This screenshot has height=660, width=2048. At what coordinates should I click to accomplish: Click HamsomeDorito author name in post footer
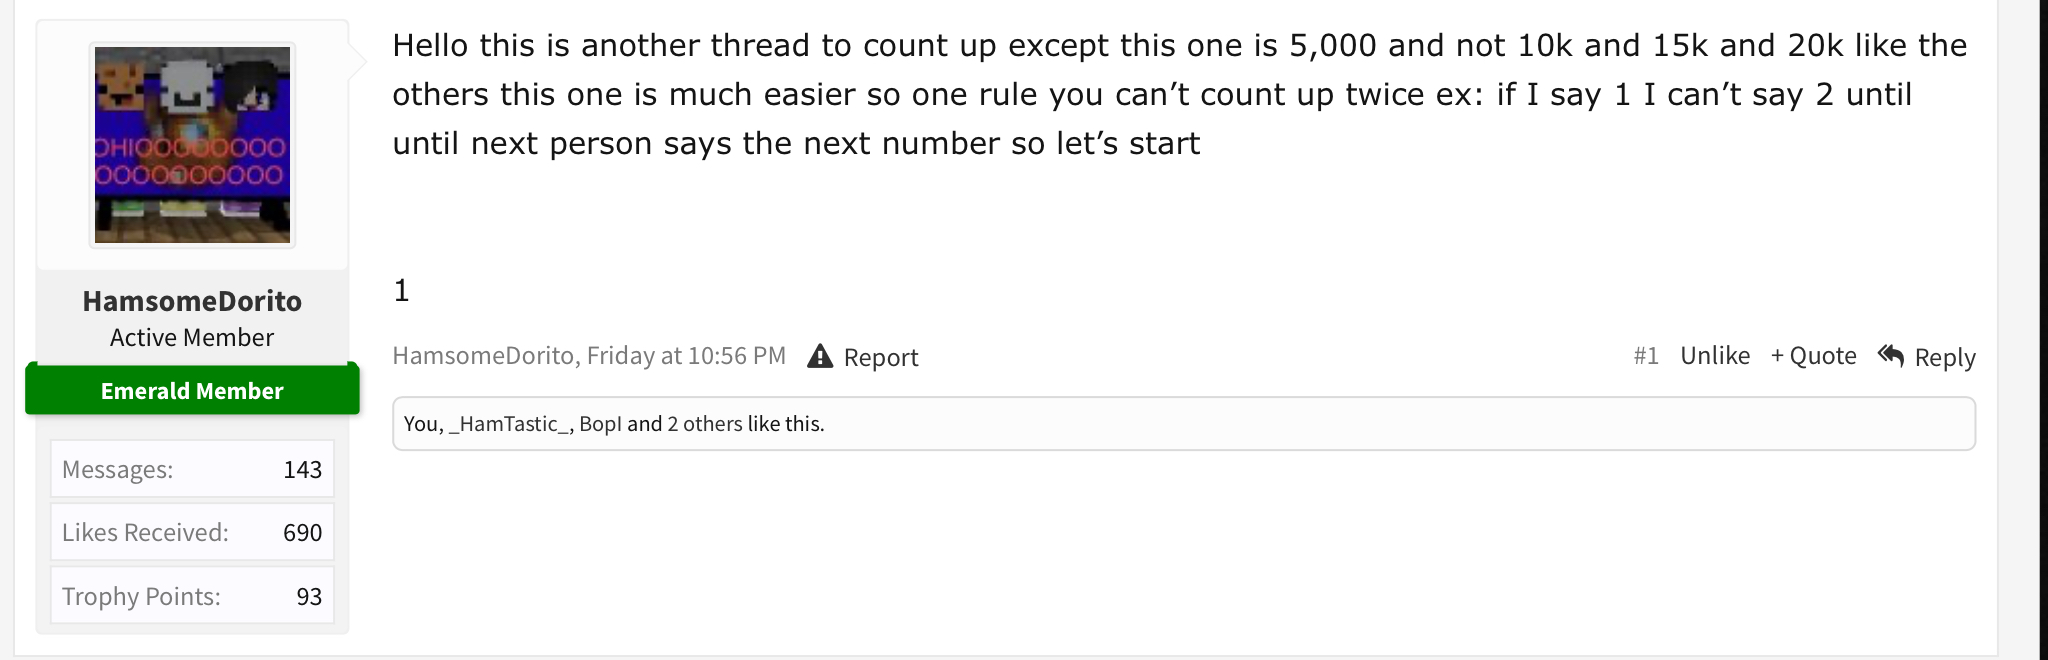[483, 356]
